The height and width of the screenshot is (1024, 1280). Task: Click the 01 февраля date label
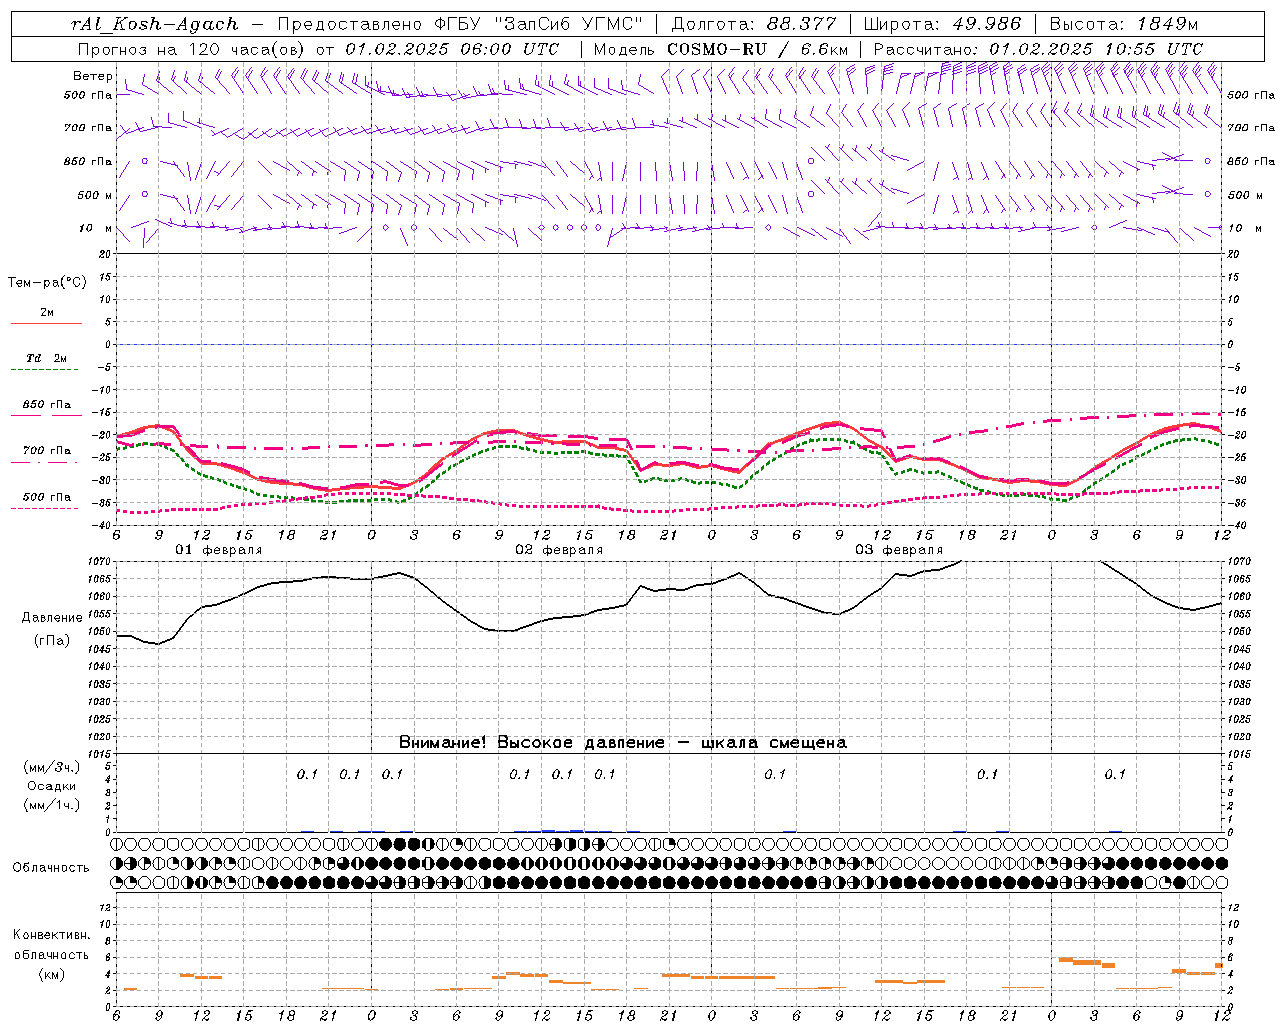(219, 550)
